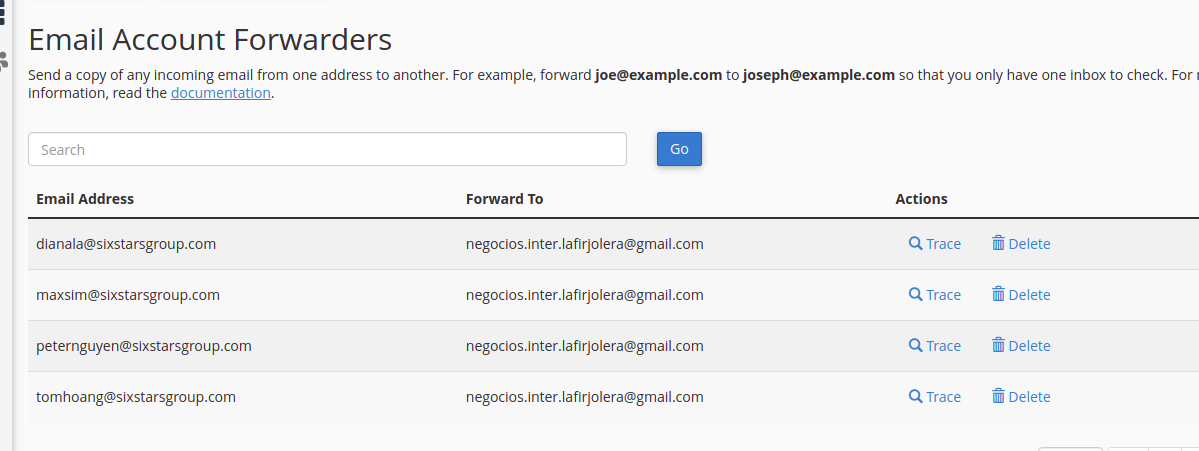Open the user manager sidebar icon
This screenshot has height=451, width=1199.
[x=3, y=61]
